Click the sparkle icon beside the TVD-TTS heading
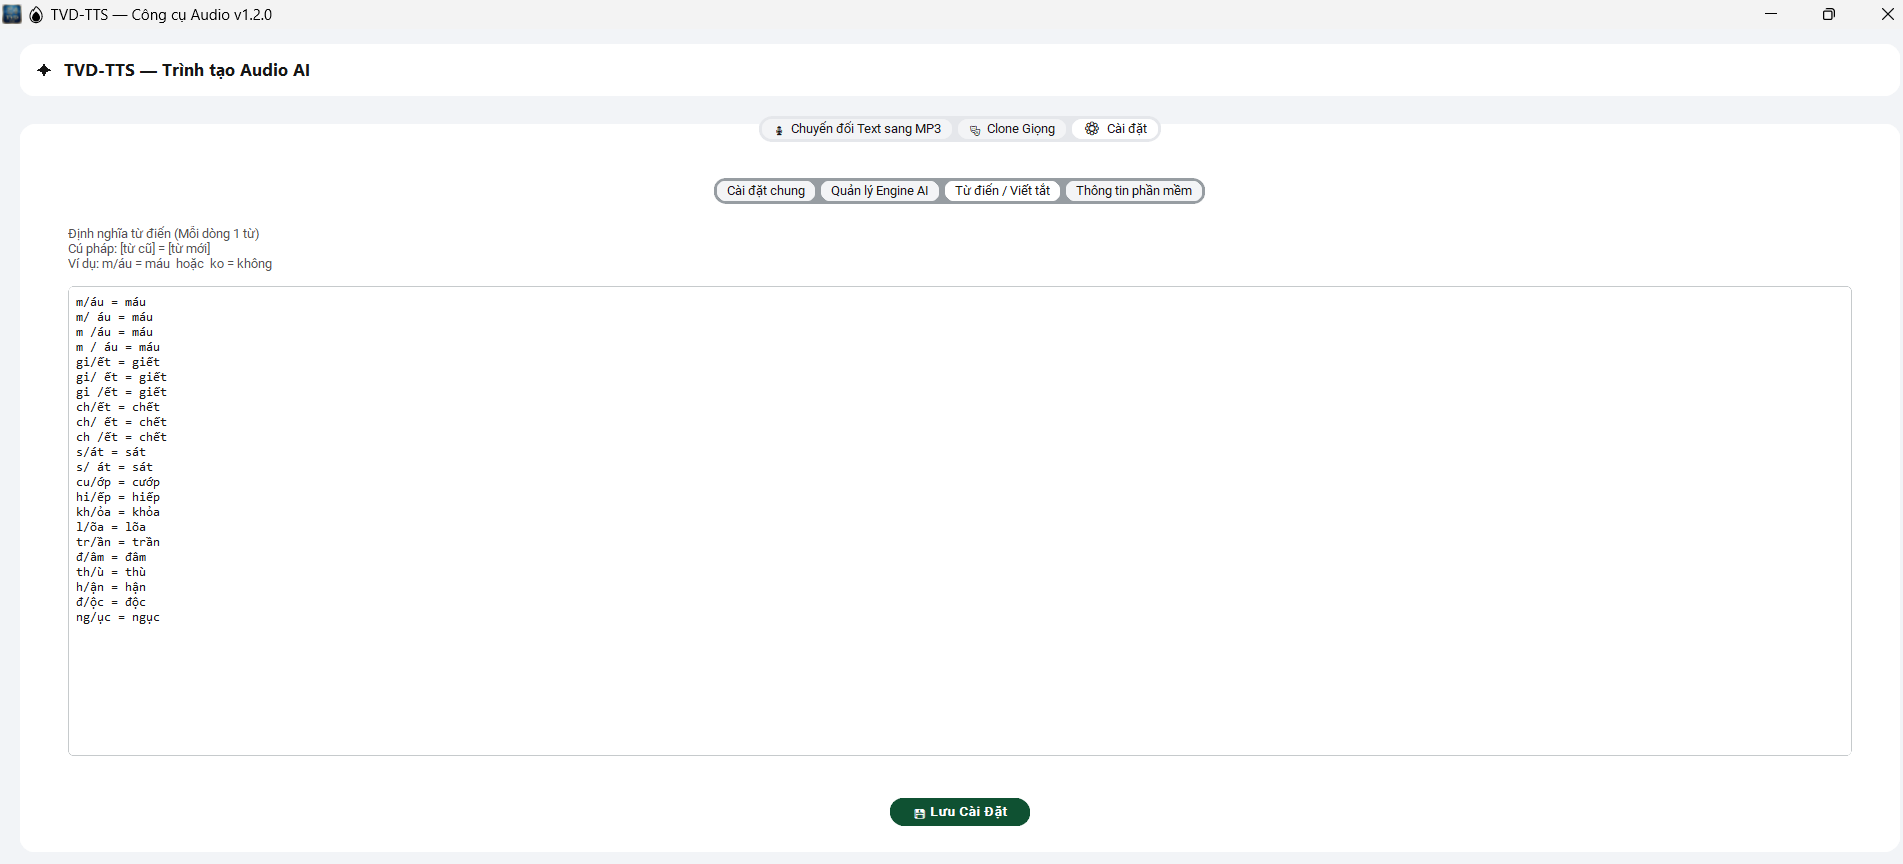This screenshot has height=864, width=1903. (44, 70)
